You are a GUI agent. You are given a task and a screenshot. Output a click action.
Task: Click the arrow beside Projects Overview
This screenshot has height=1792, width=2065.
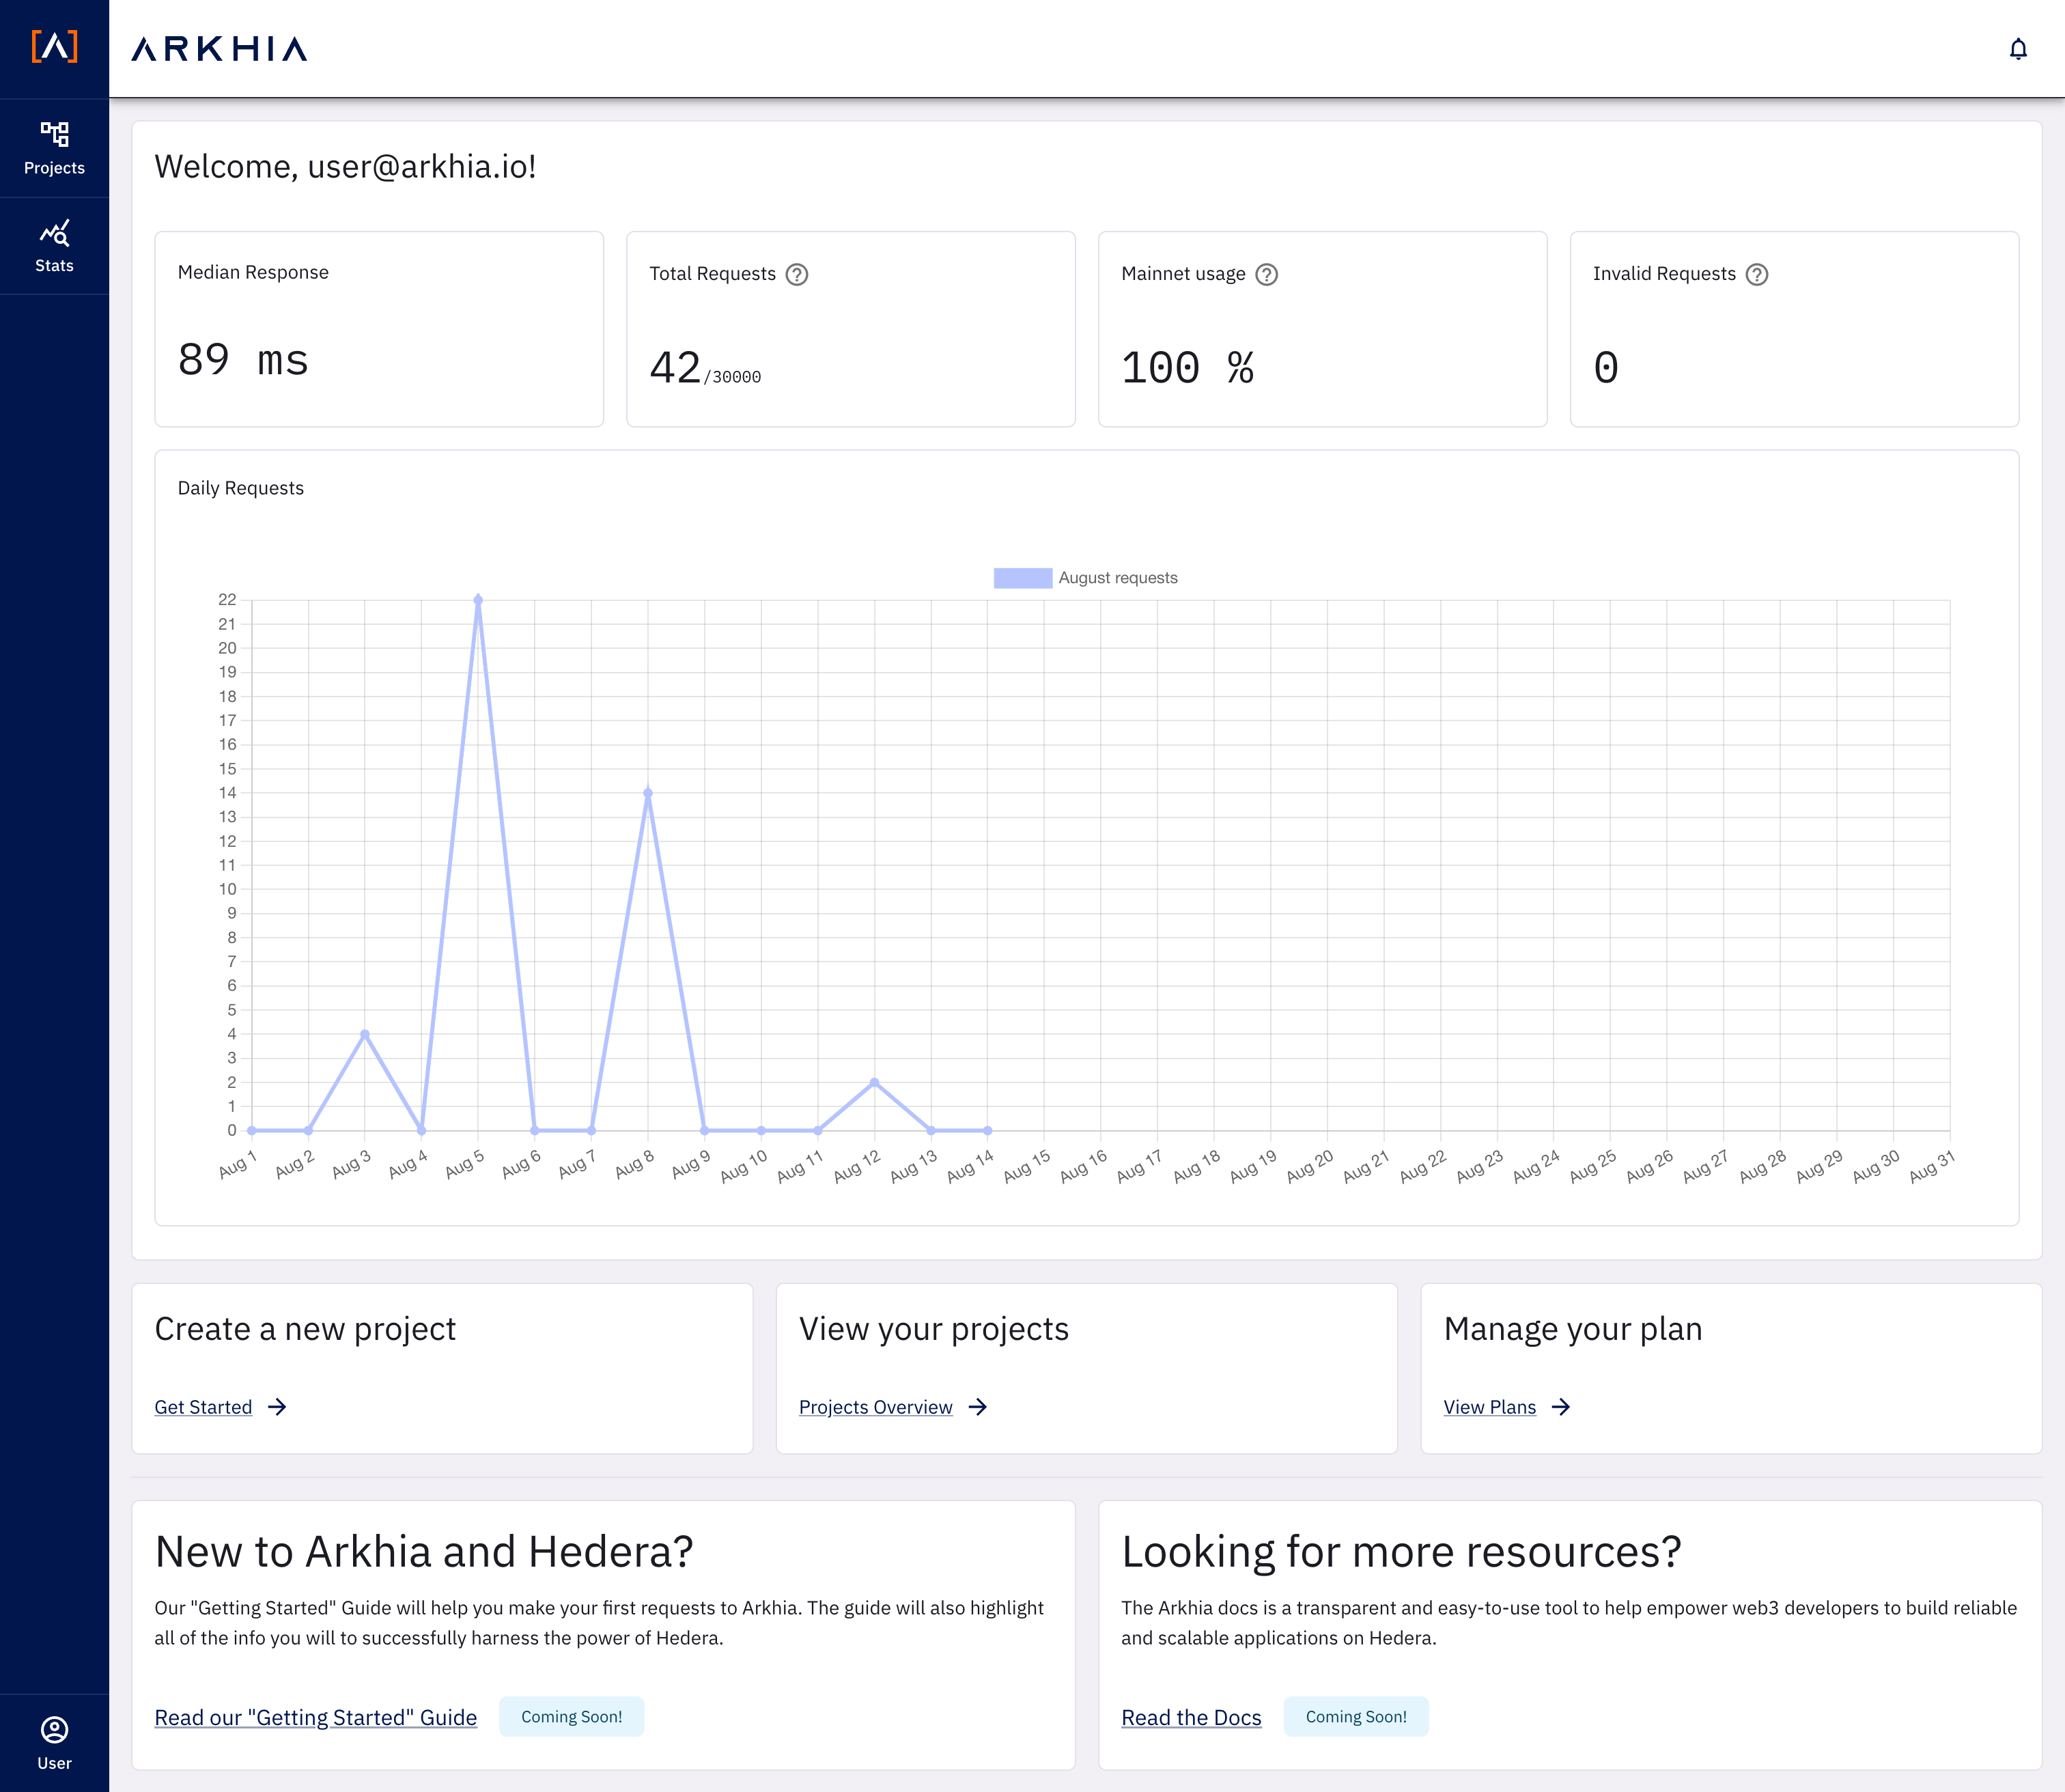pyautogui.click(x=978, y=1407)
